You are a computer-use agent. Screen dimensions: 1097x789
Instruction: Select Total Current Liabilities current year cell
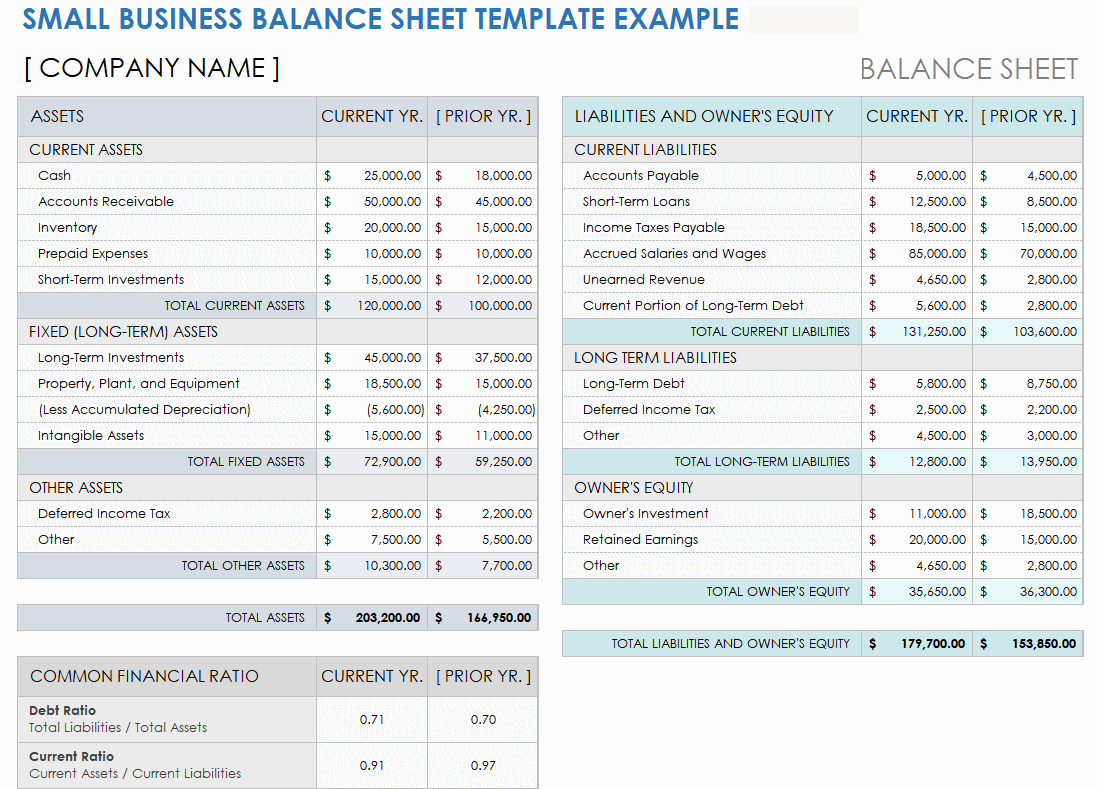(917, 332)
